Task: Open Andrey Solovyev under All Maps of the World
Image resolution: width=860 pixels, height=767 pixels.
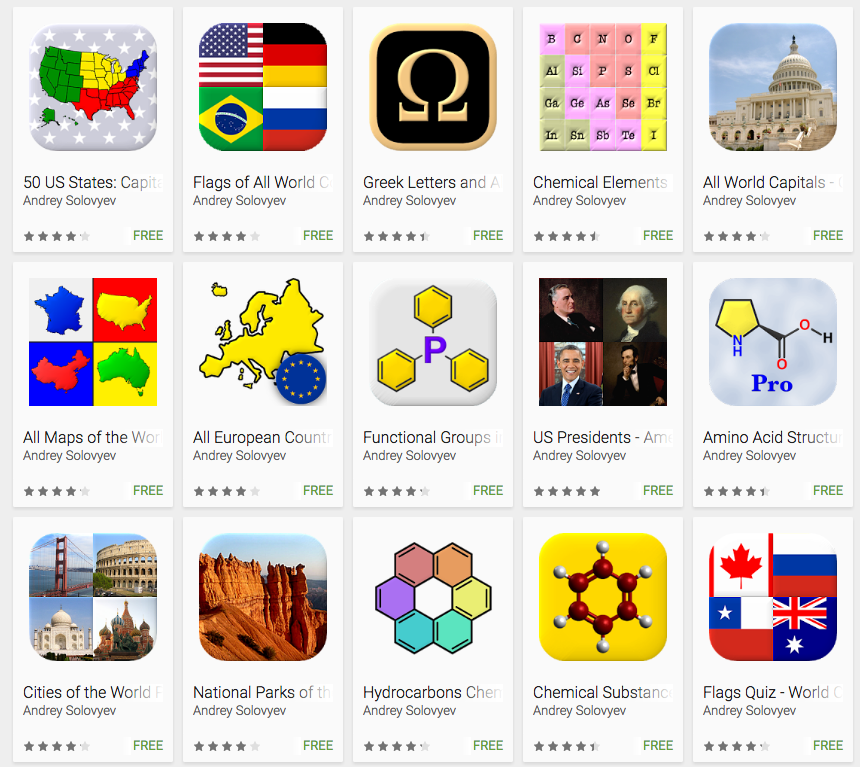Action: pos(70,455)
